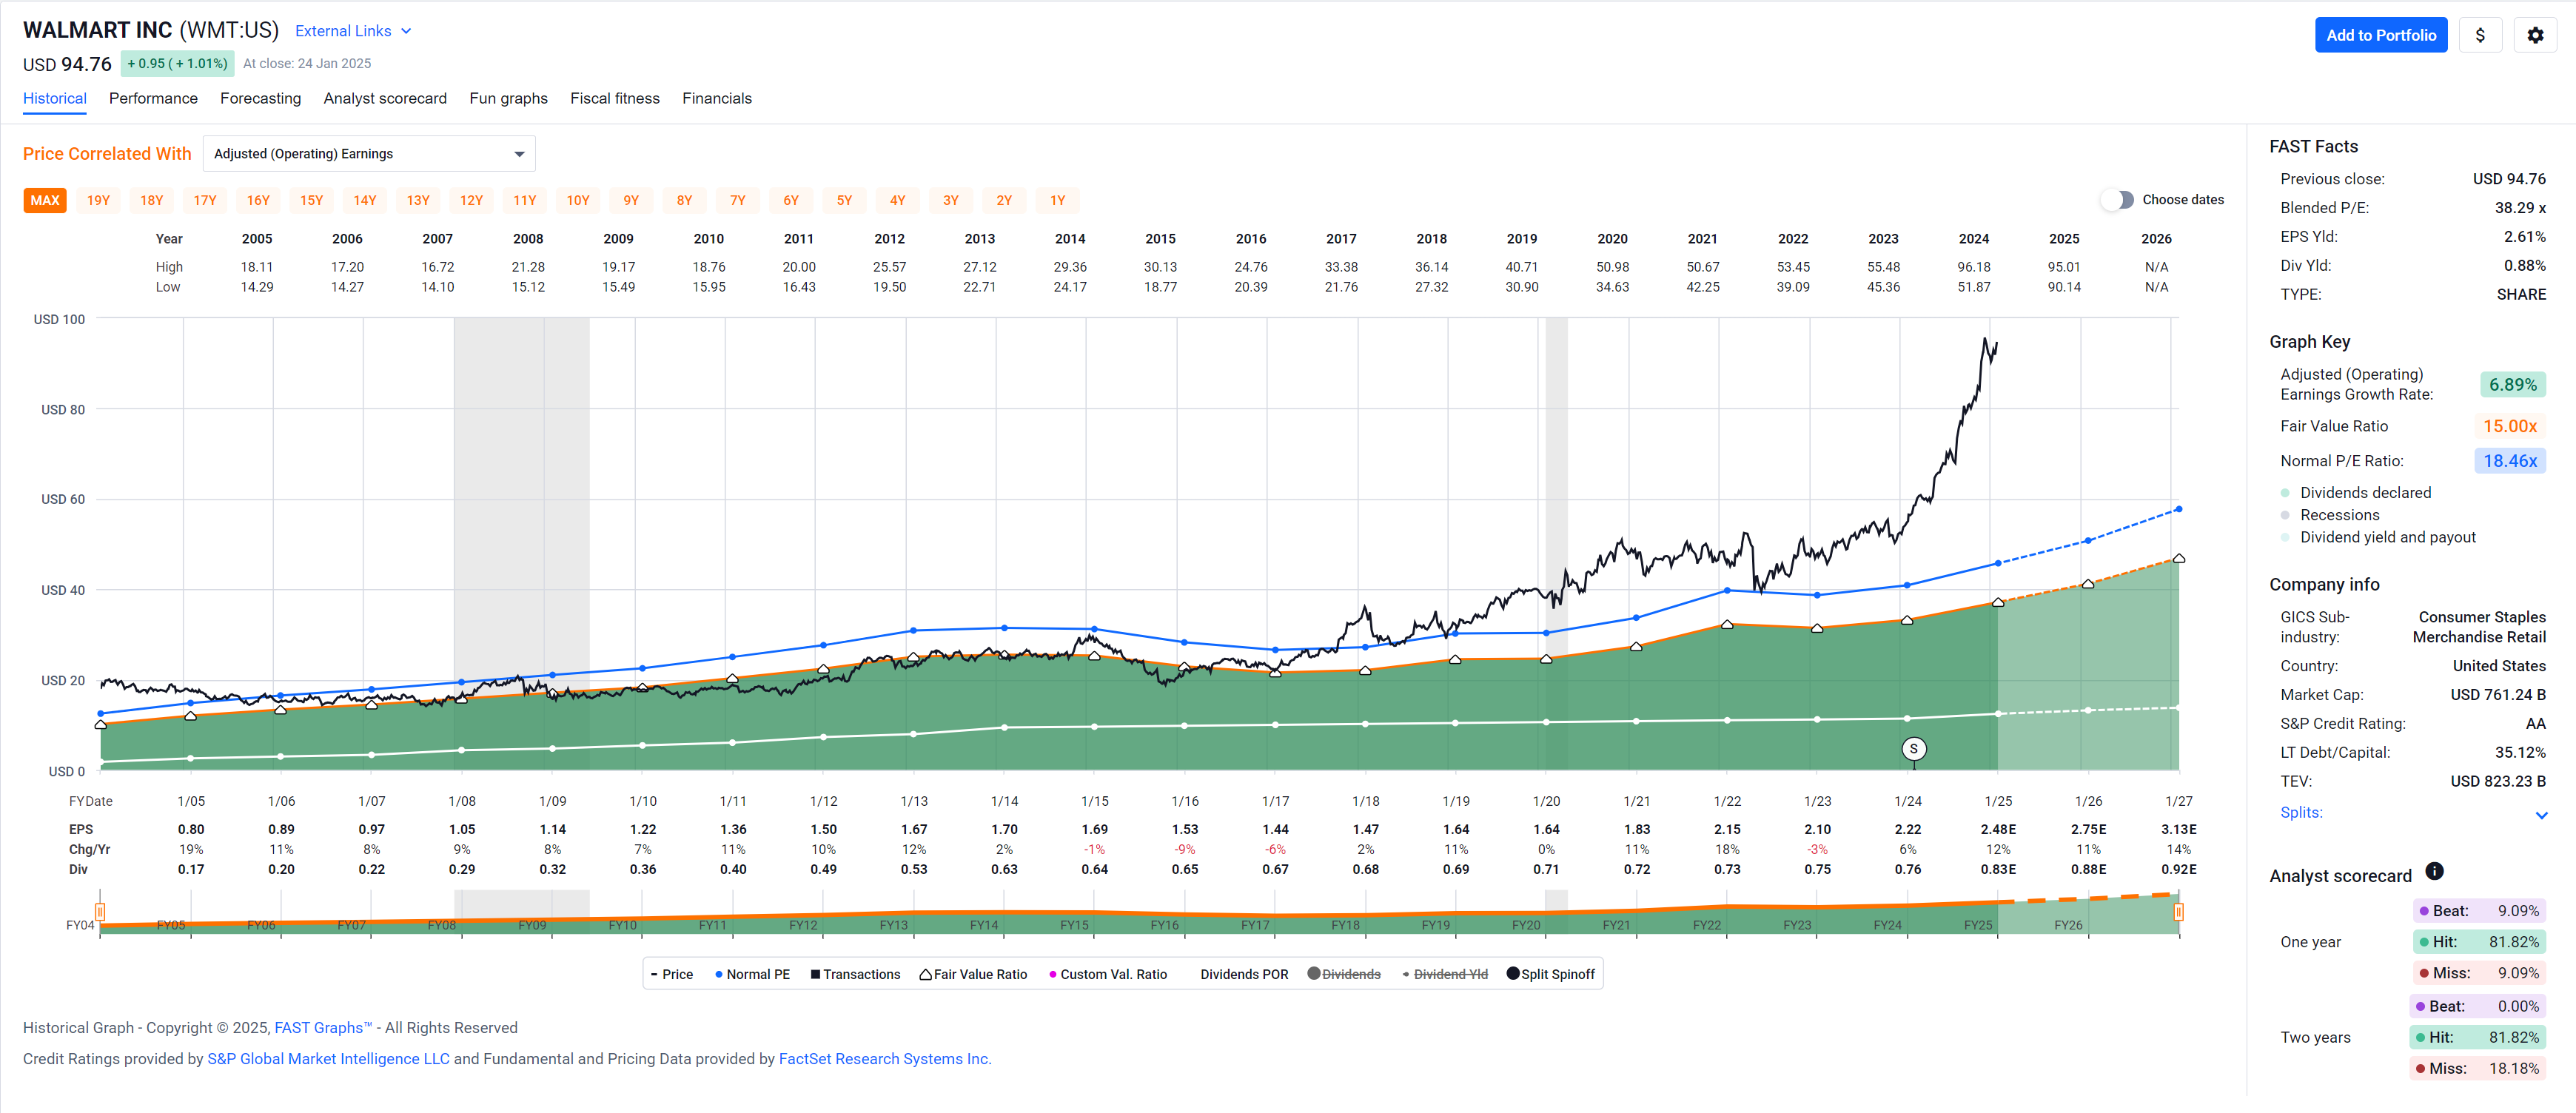
Task: Click the USD 761.24 B market cap value
Action: coord(2497,695)
